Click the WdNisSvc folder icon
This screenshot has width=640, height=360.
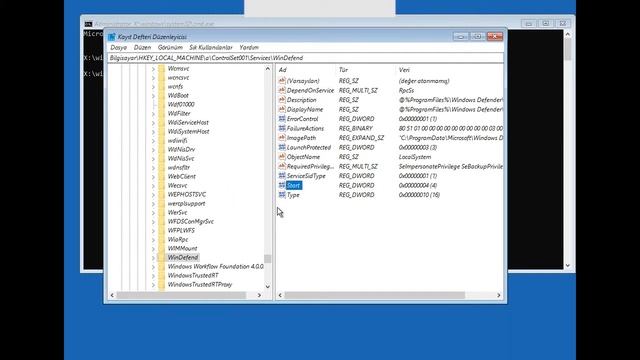(x=162, y=158)
